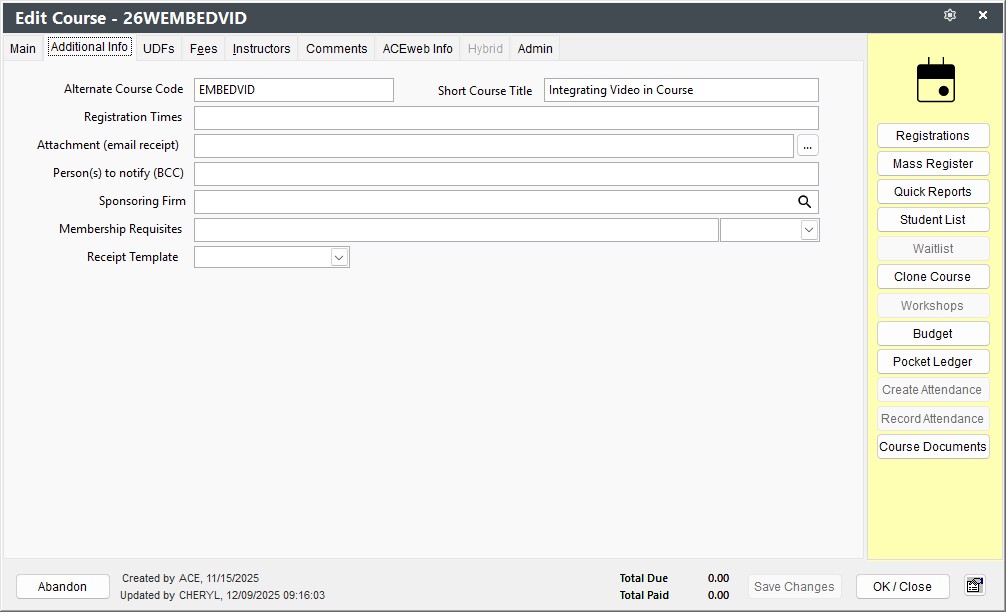Click the Total Paid value 0.00
This screenshot has width=1006, height=612.
718,595
